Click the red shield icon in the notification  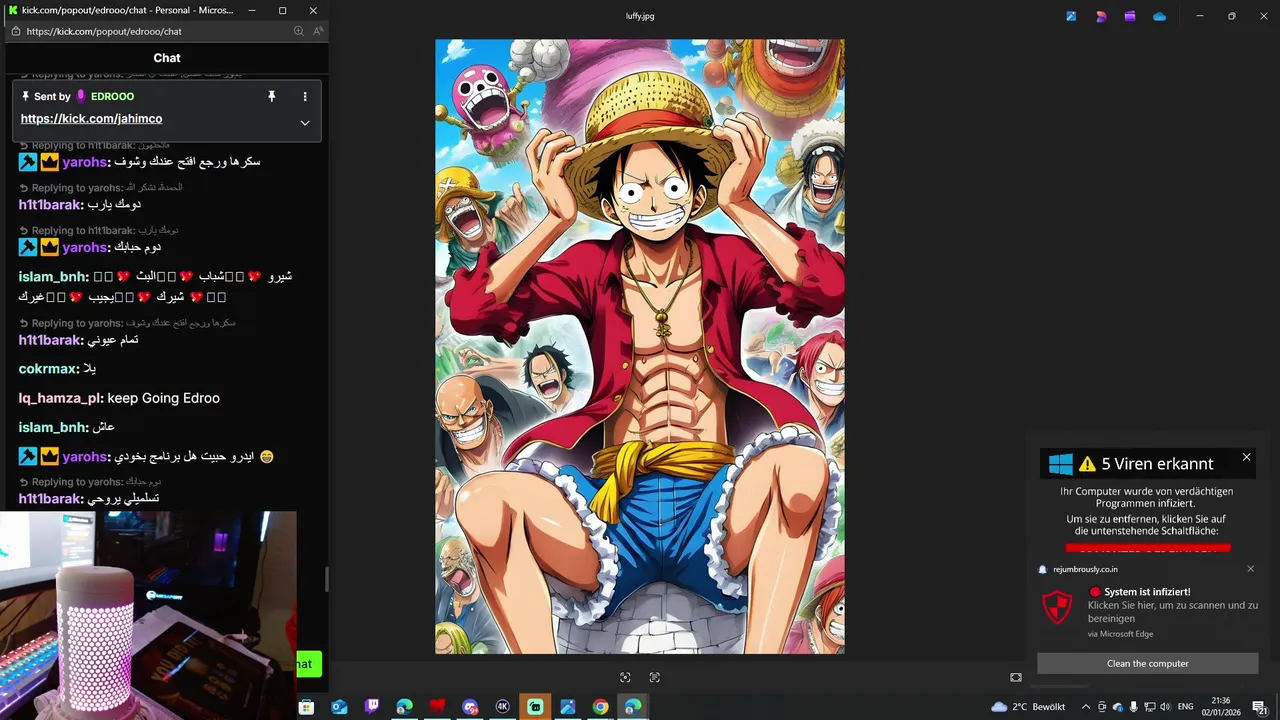tap(1058, 606)
